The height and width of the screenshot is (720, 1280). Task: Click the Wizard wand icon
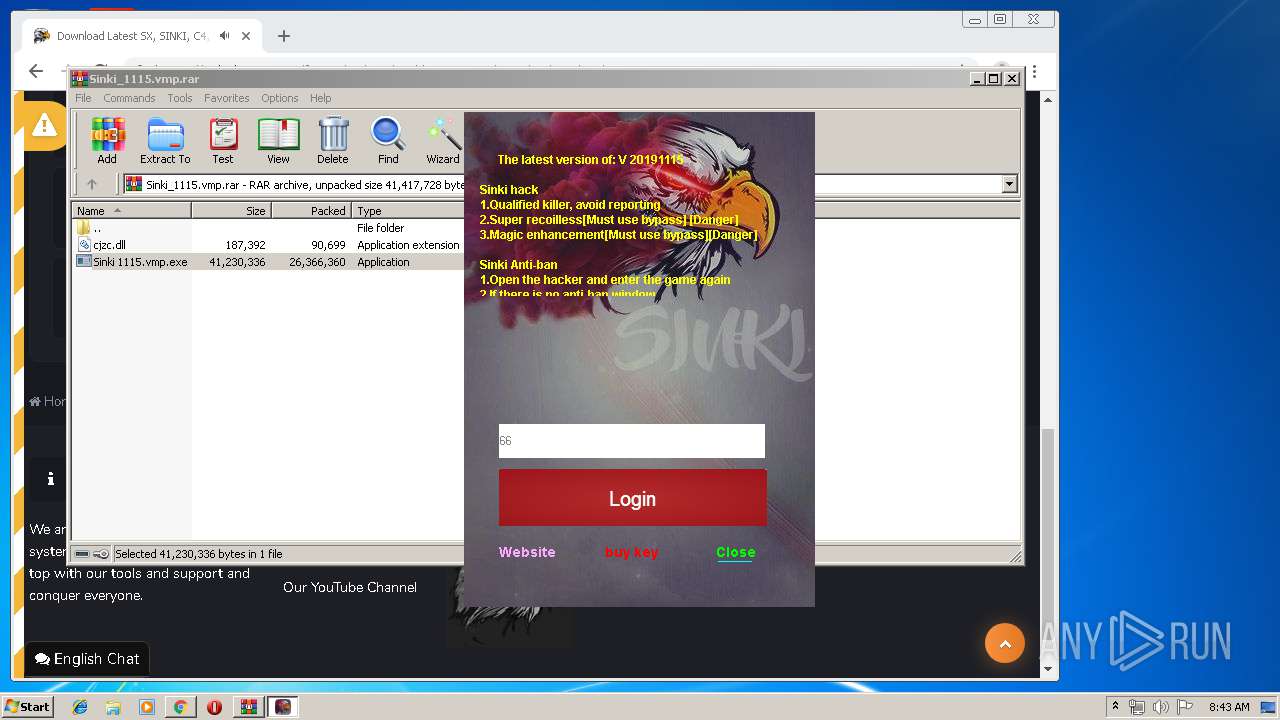click(443, 141)
